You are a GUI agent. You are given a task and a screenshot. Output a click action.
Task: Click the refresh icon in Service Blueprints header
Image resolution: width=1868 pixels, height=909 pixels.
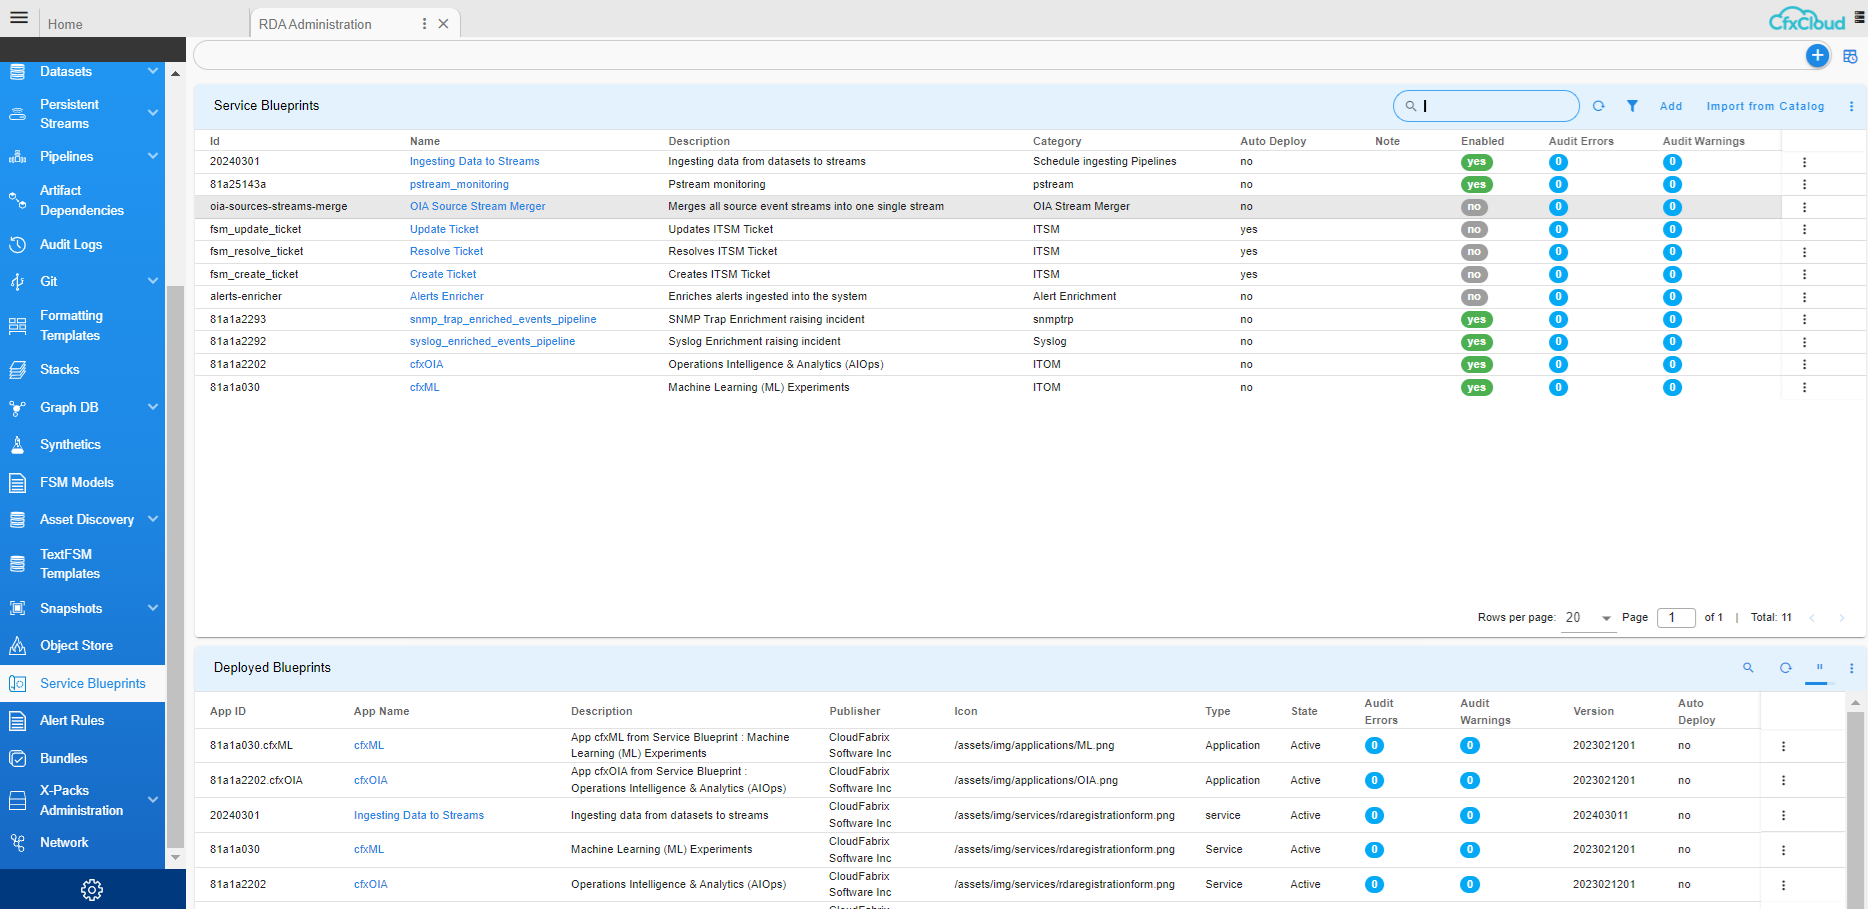[x=1598, y=106]
